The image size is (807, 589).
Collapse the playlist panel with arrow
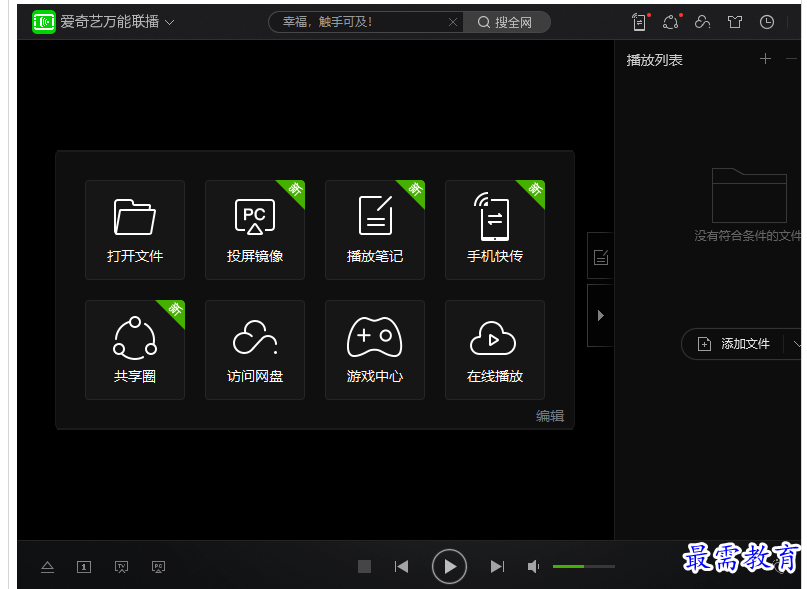point(601,315)
